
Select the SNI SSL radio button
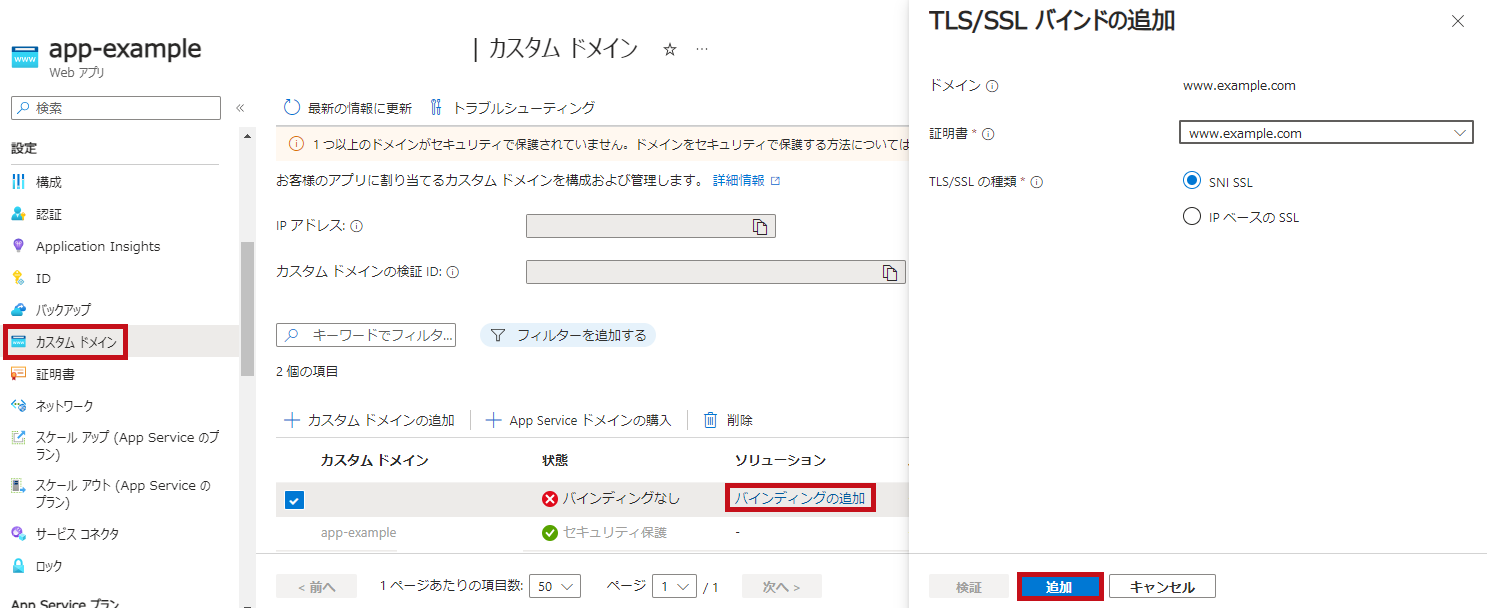1191,181
